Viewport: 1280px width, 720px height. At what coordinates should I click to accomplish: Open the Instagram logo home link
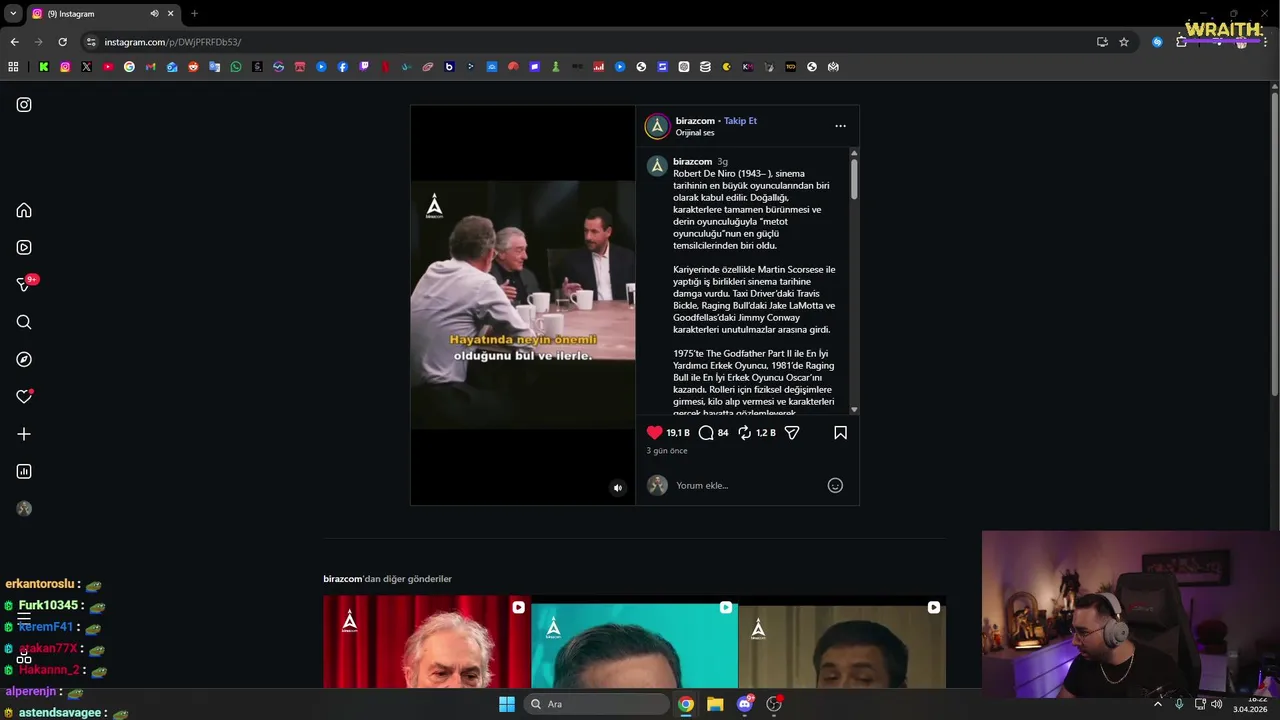[x=24, y=105]
